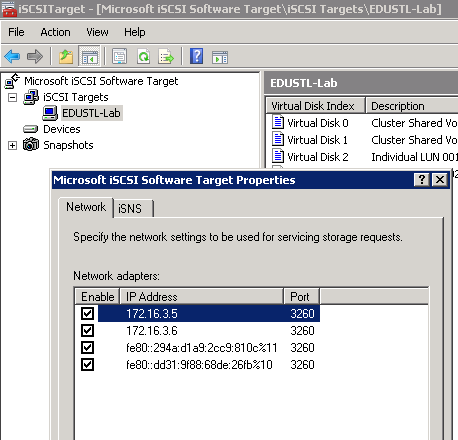The width and height of the screenshot is (458, 440).
Task: Click the iSCSITarget title bar app icon
Action: coord(9,9)
